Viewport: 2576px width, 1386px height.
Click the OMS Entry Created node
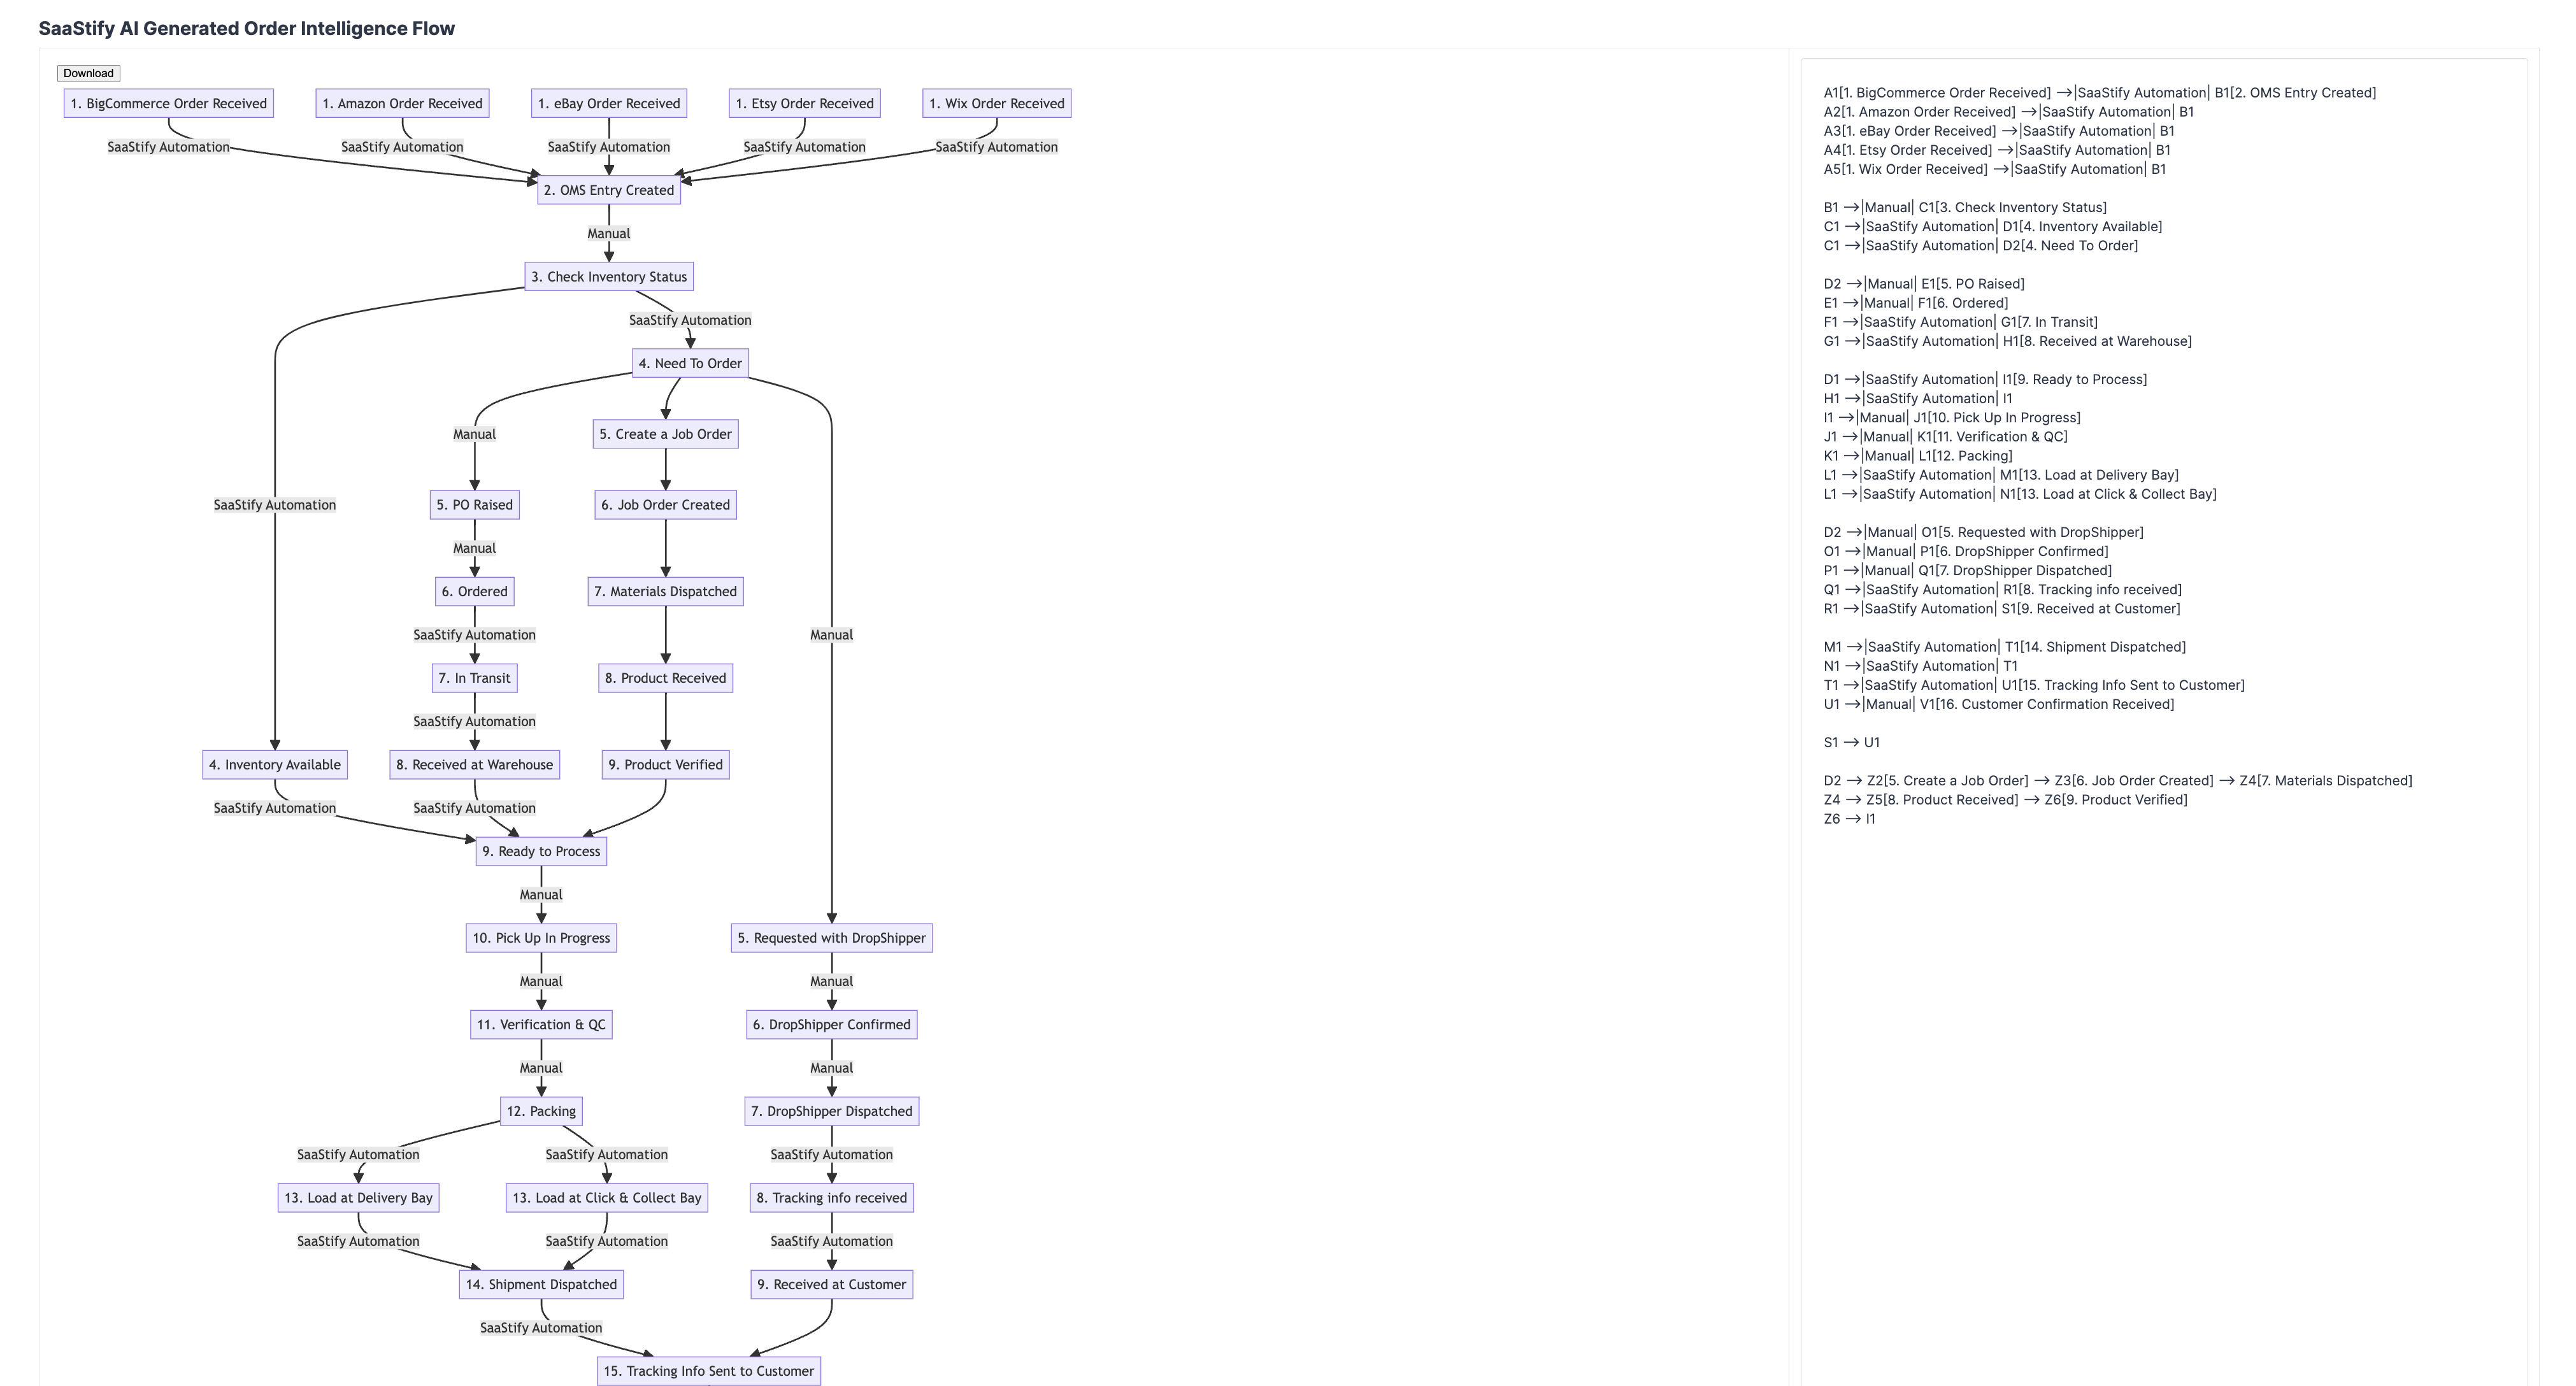click(608, 190)
